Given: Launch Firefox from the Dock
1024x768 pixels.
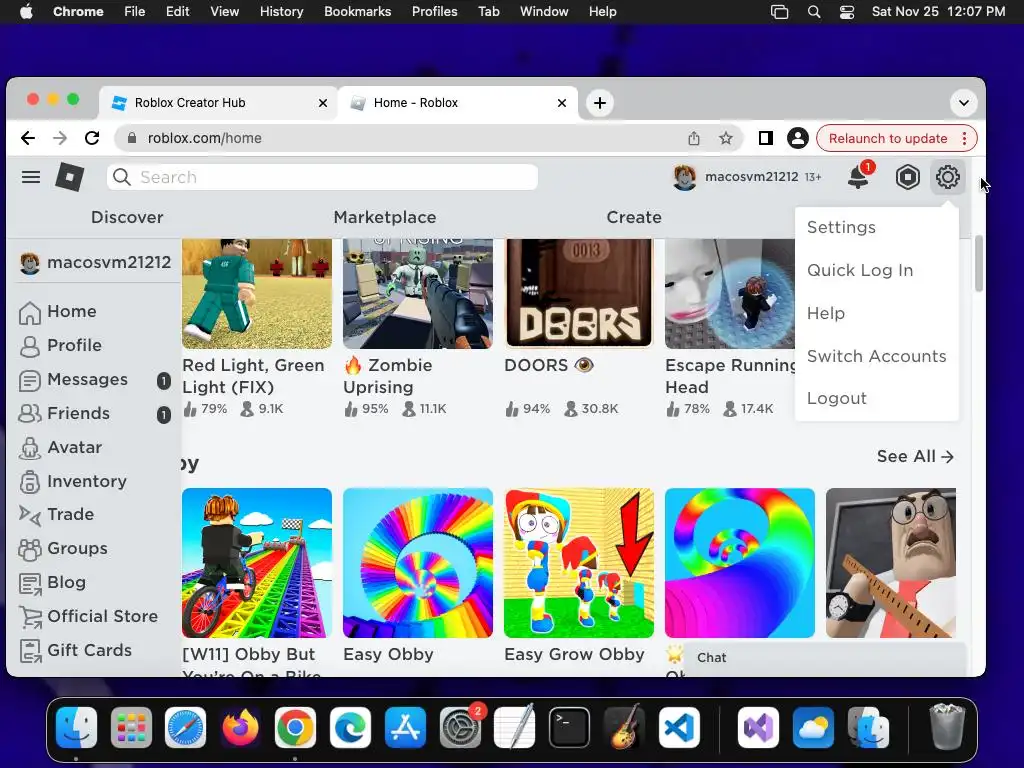Looking at the screenshot, I should pyautogui.click(x=241, y=727).
